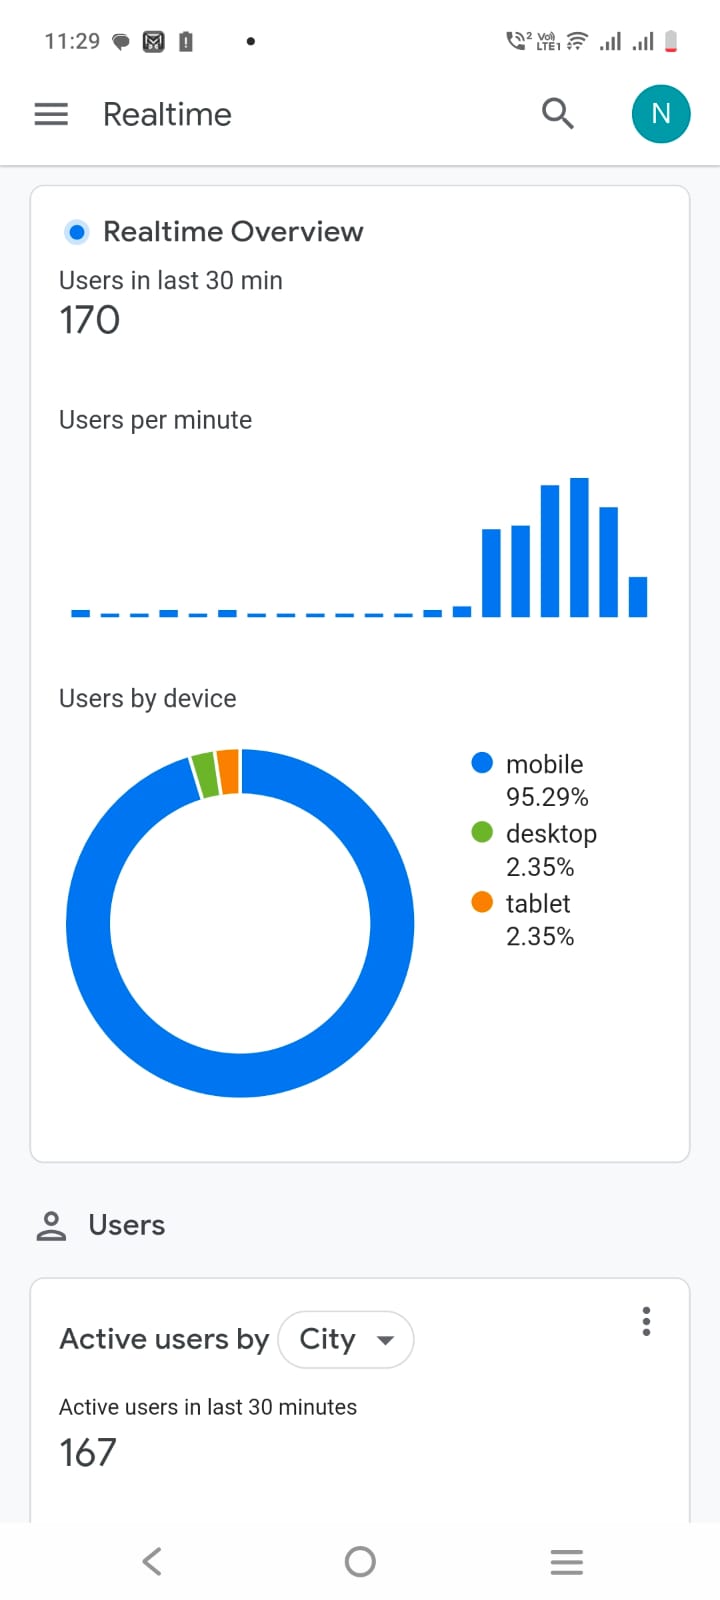Select the green desktop legend swatch

482,832
